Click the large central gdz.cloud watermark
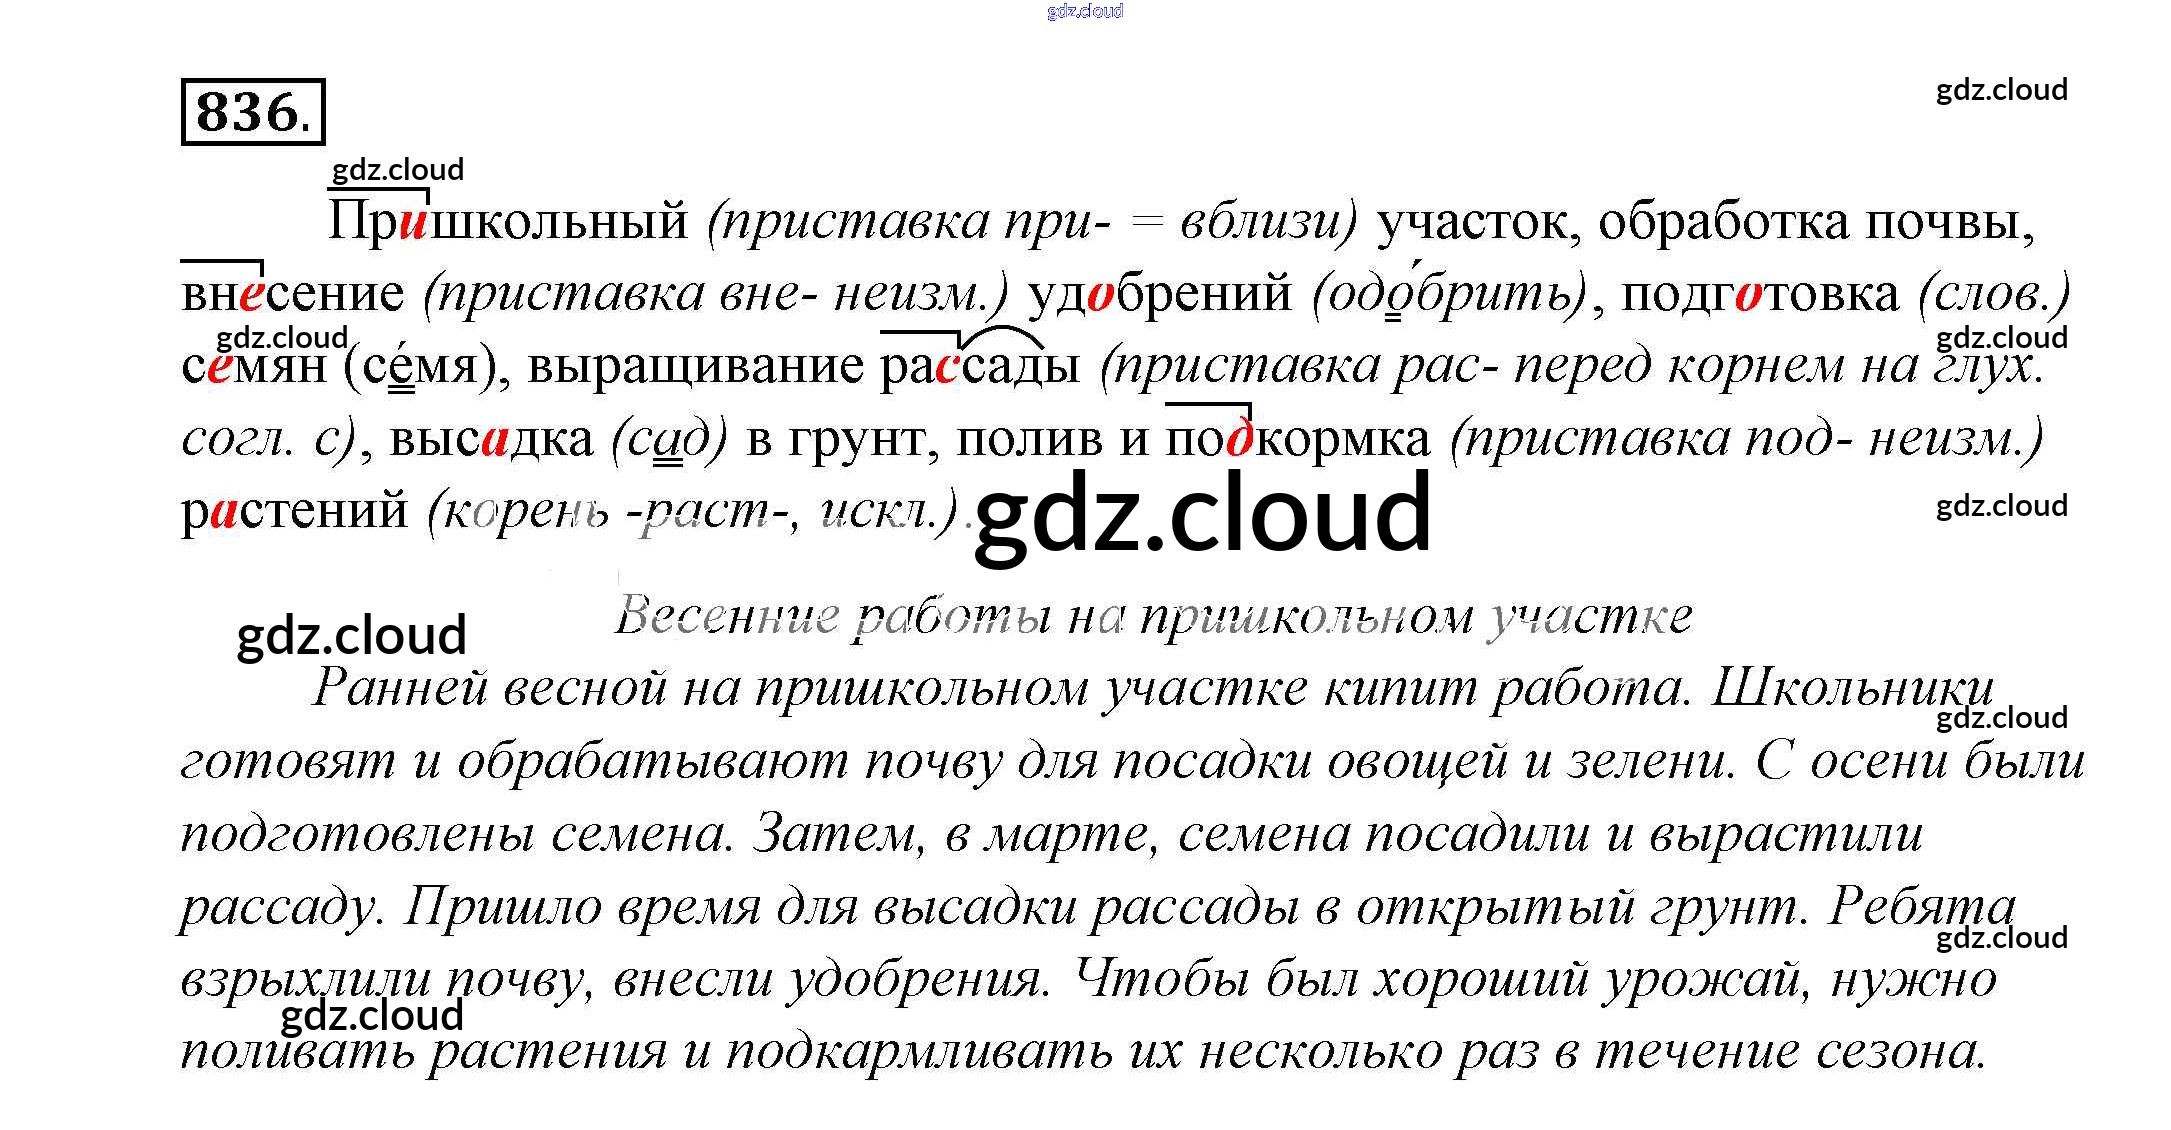 click(x=1202, y=513)
